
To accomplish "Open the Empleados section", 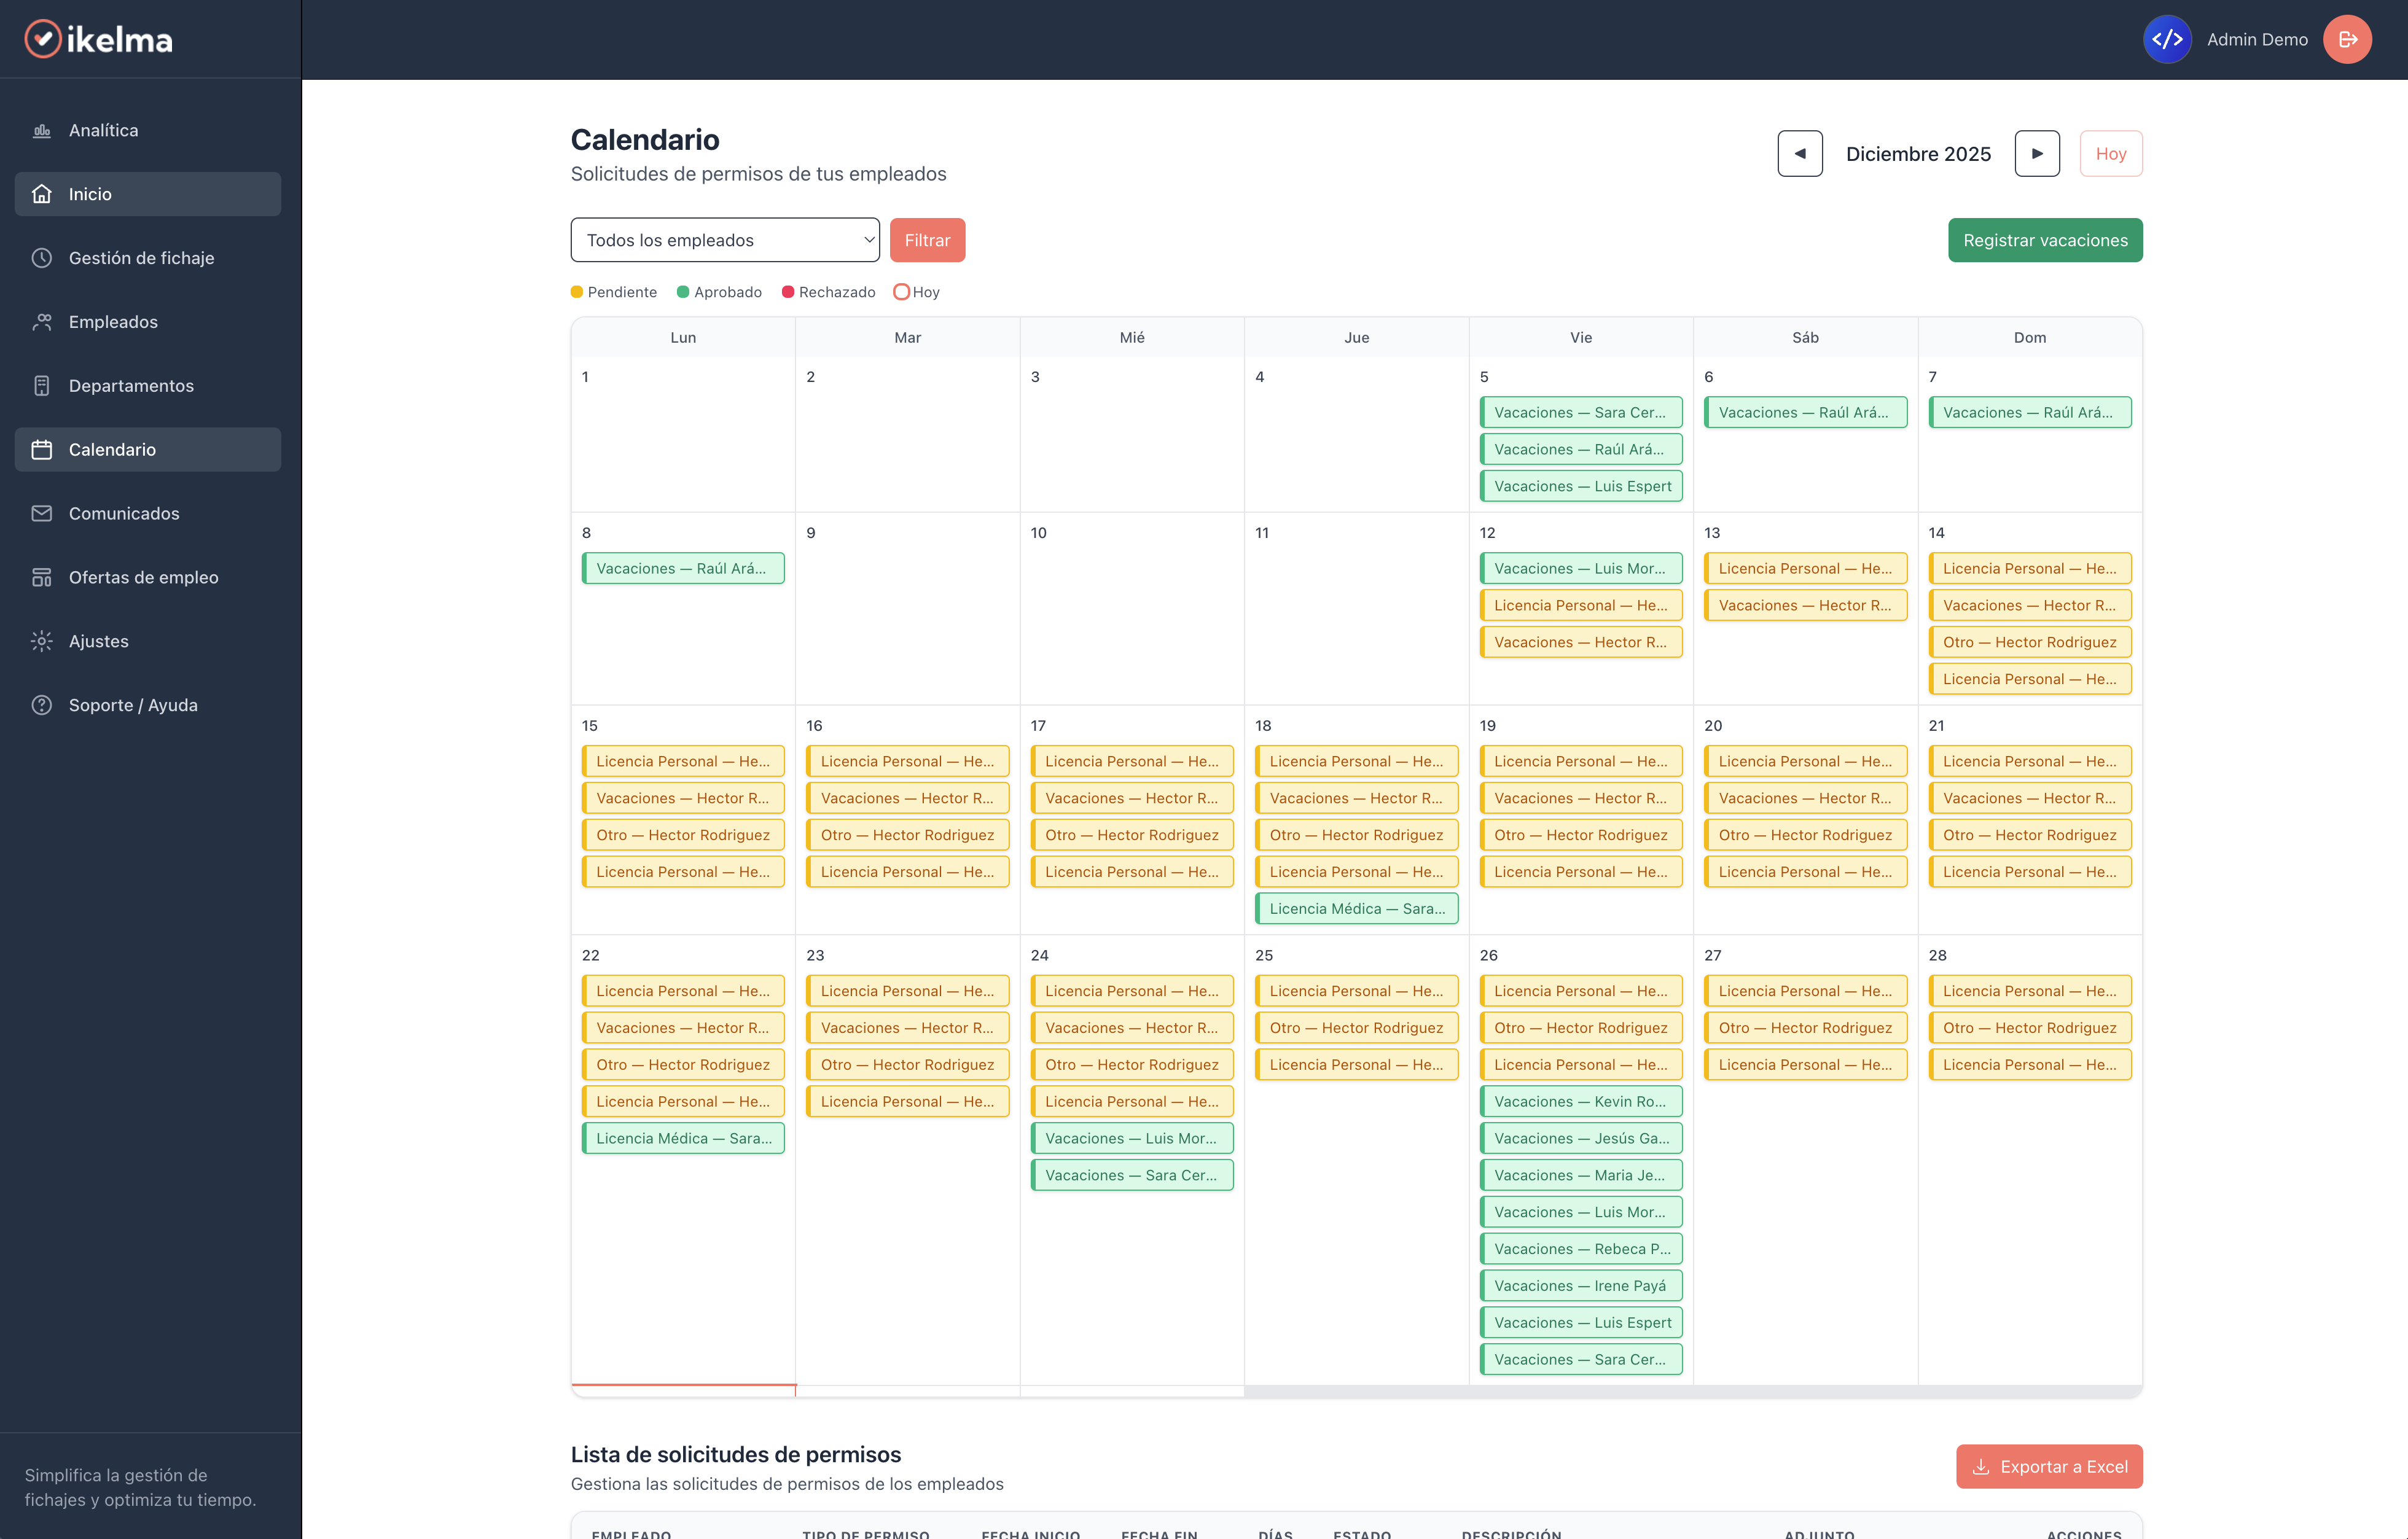I will point(112,322).
